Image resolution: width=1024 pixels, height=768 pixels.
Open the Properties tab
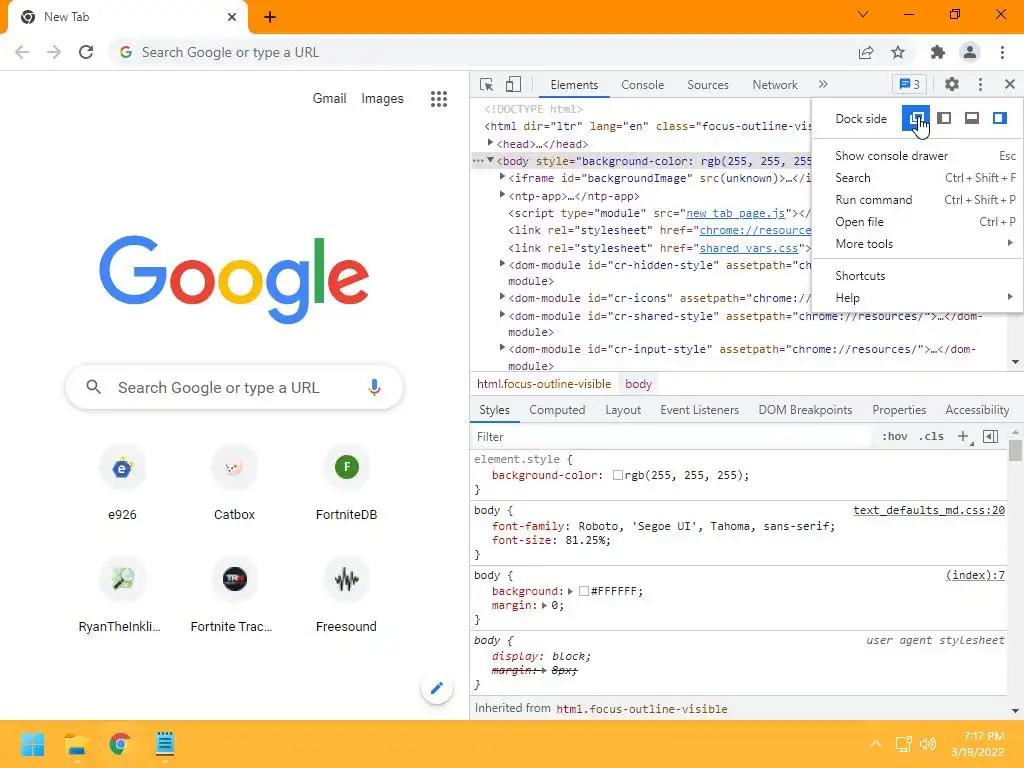pyautogui.click(x=899, y=410)
